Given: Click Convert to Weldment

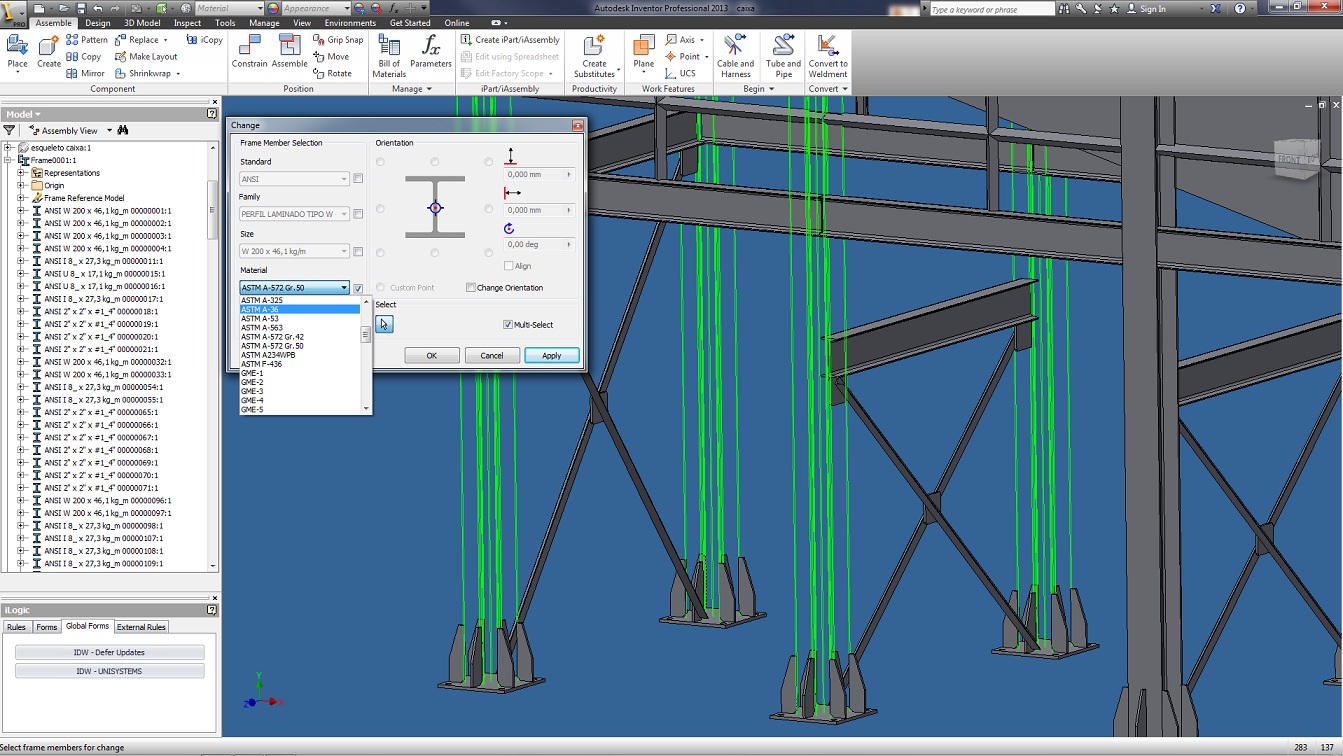Looking at the screenshot, I should (x=828, y=56).
